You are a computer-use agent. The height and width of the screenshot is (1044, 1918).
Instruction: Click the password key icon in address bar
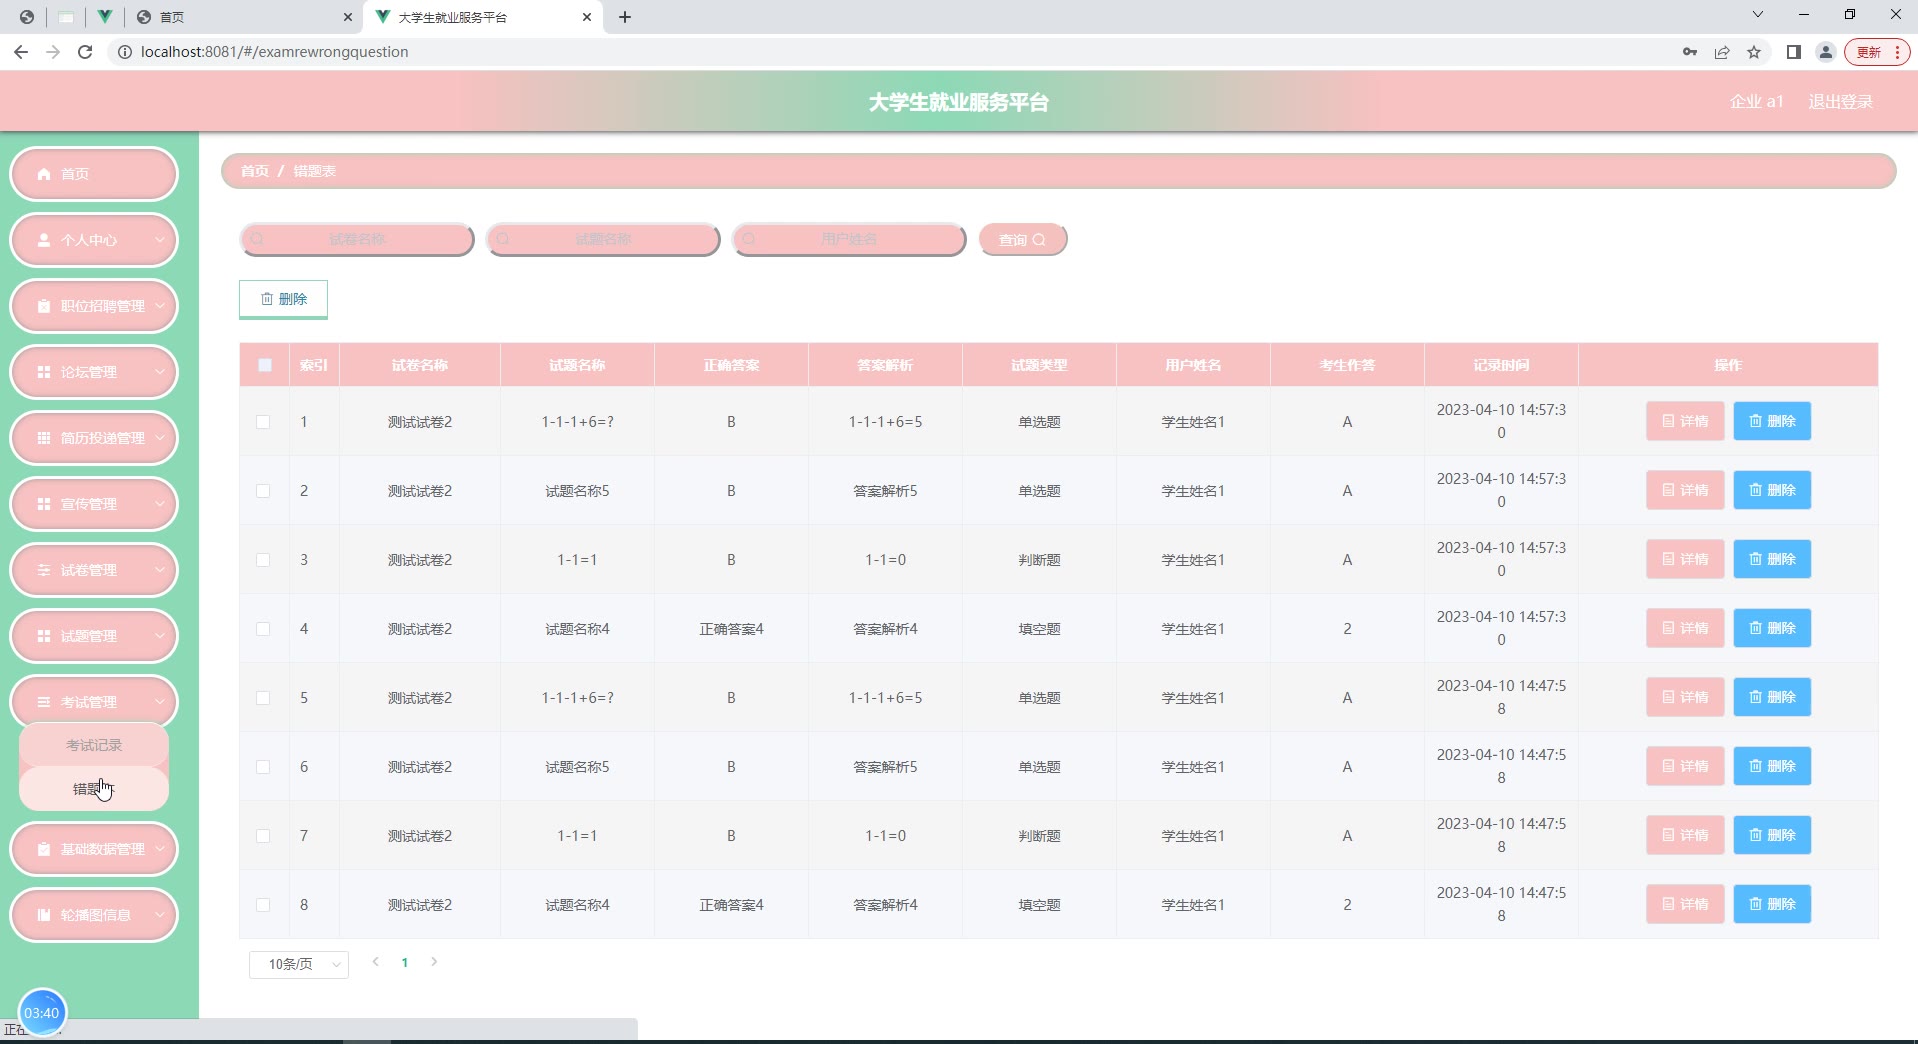tap(1690, 52)
